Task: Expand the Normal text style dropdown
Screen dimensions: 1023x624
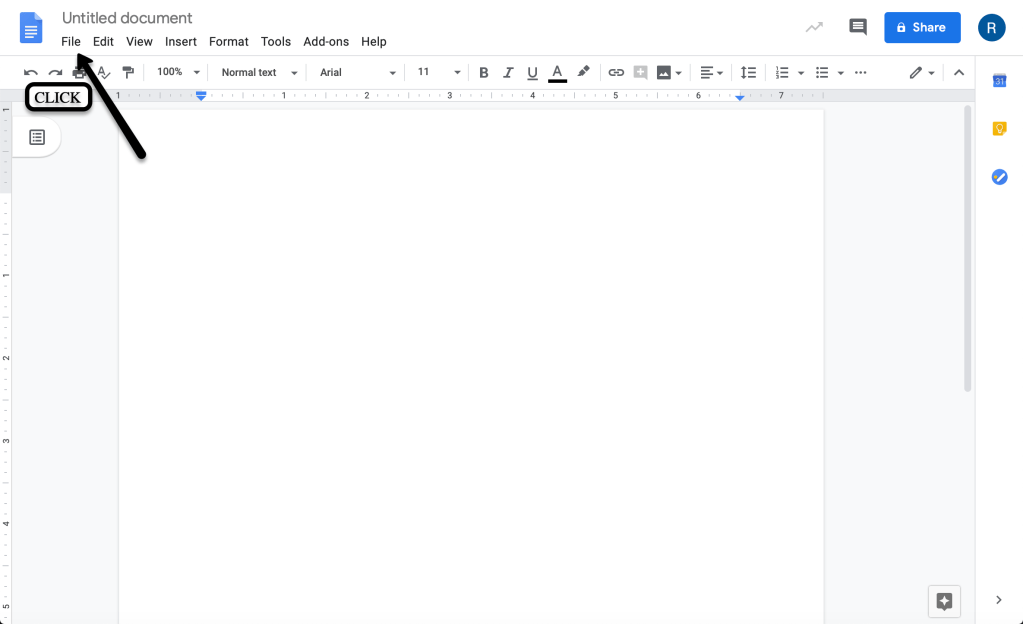Action: coord(260,73)
